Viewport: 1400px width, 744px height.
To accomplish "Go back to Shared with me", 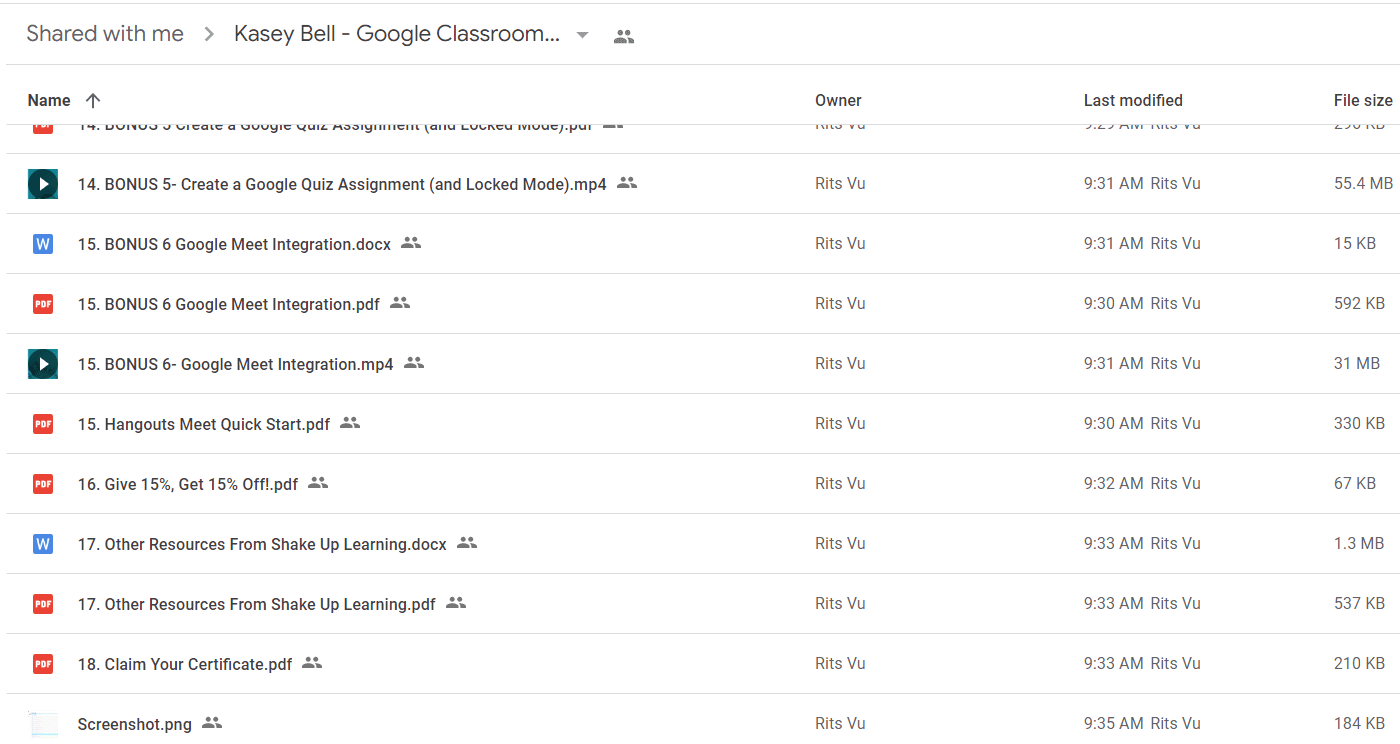I will pos(105,34).
